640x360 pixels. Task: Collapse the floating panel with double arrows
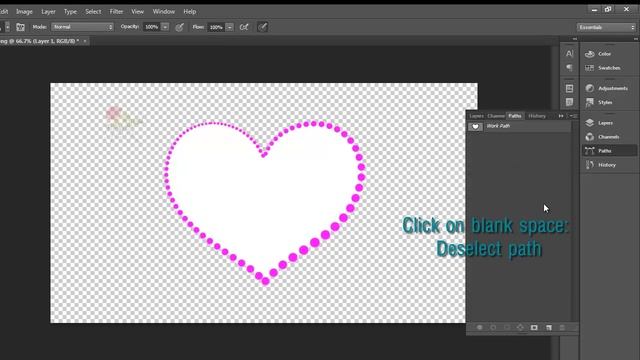pyautogui.click(x=561, y=116)
